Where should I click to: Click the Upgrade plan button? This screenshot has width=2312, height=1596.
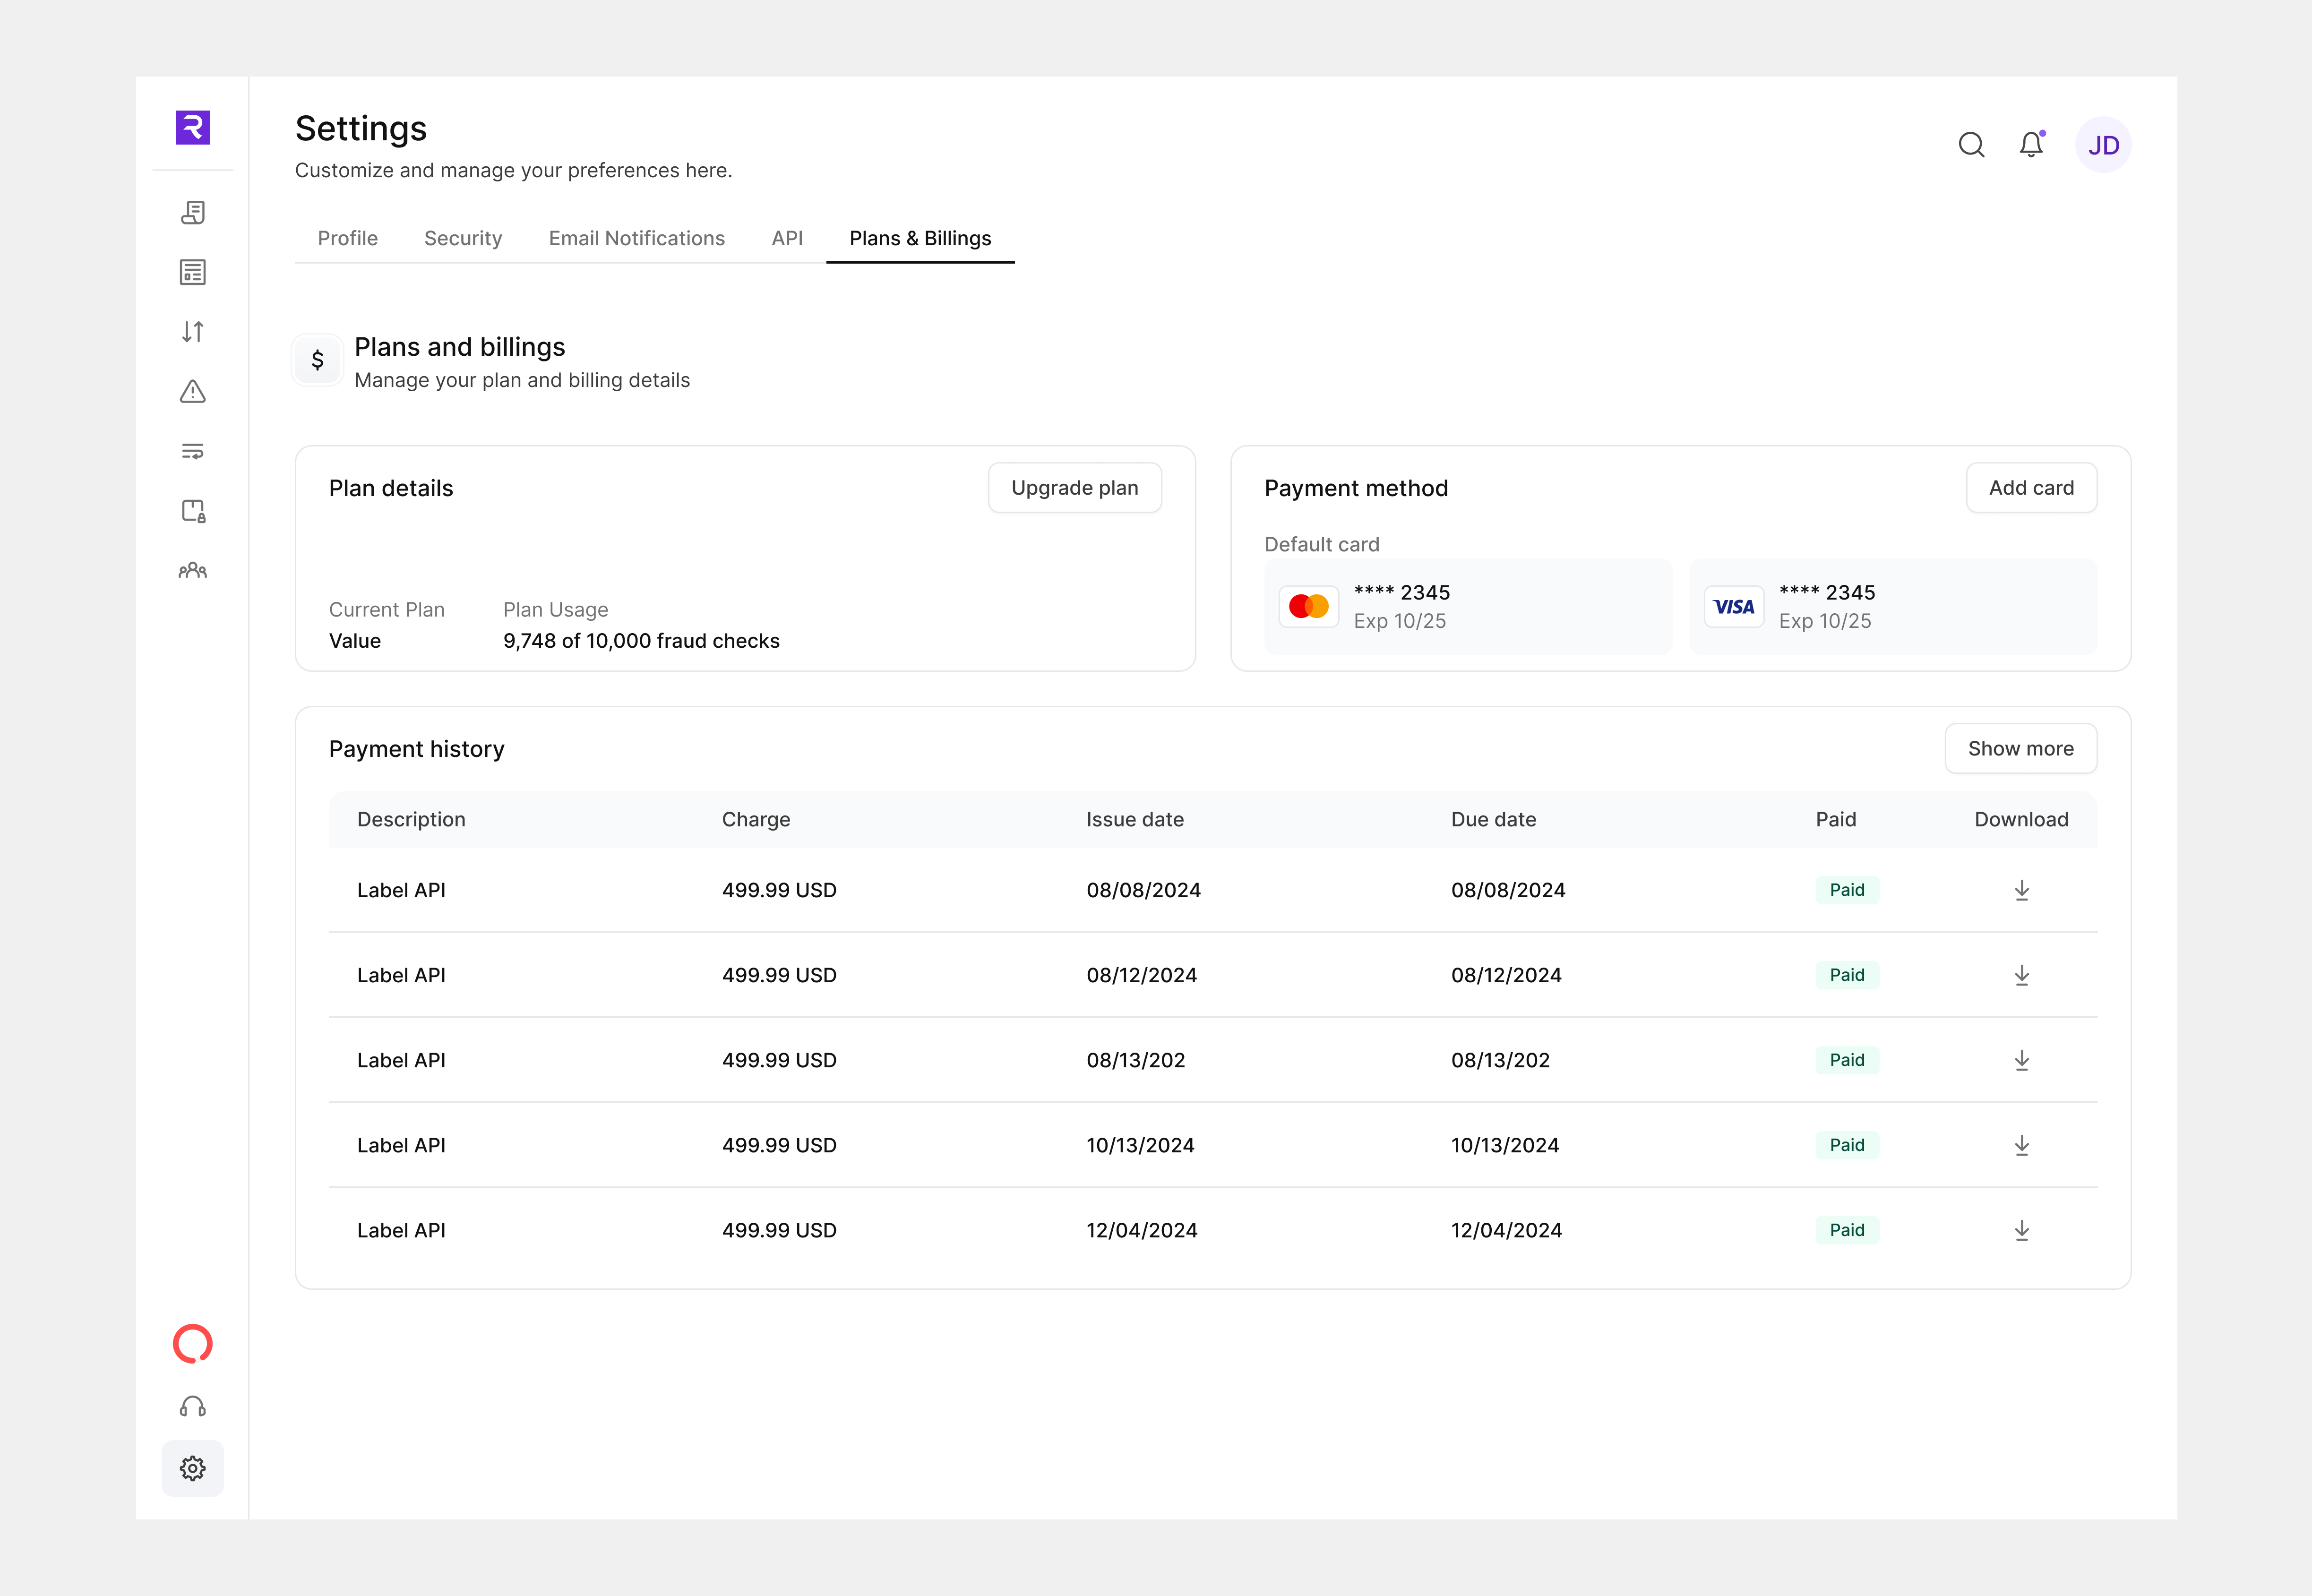(1074, 488)
